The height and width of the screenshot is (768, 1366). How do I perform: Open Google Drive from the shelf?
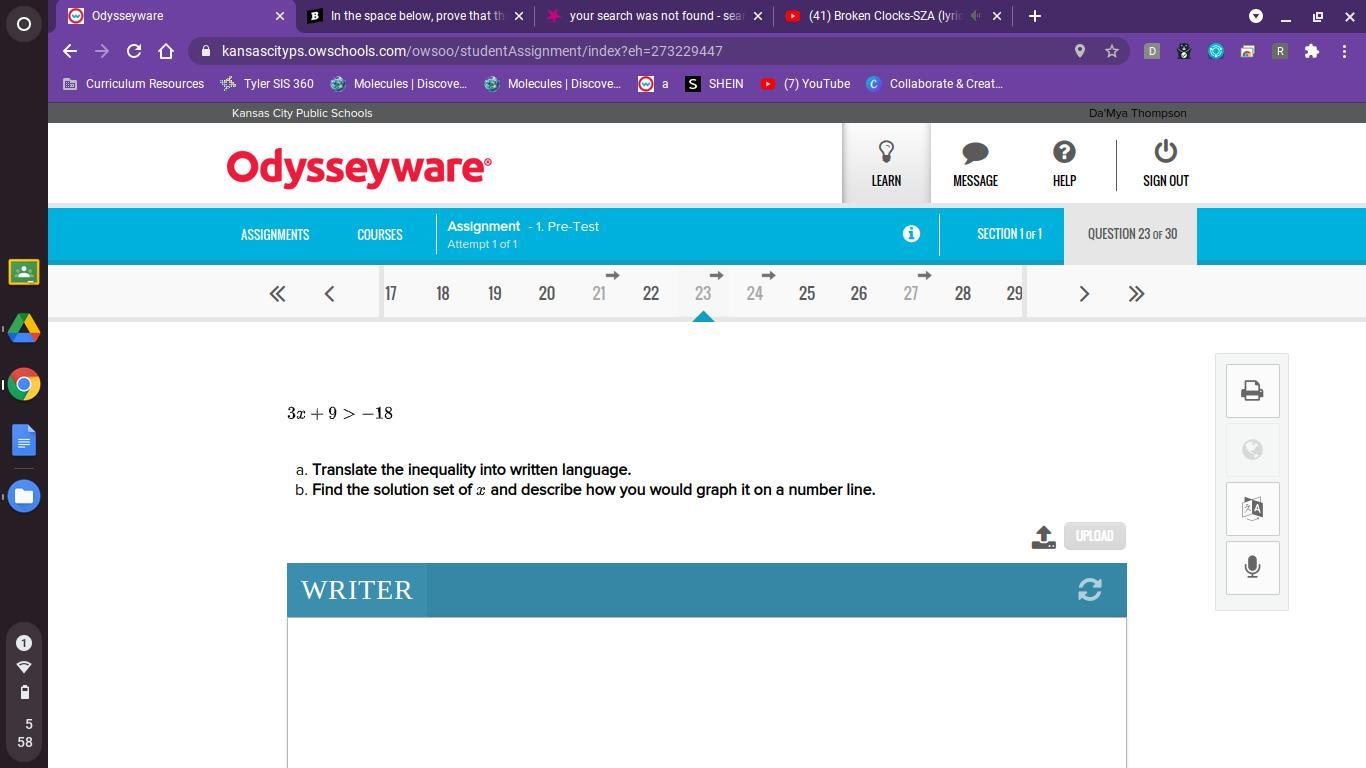pos(24,328)
